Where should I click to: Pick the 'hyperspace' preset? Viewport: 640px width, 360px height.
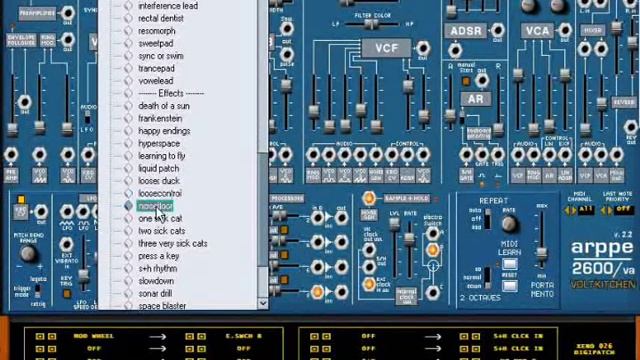[x=159, y=144]
